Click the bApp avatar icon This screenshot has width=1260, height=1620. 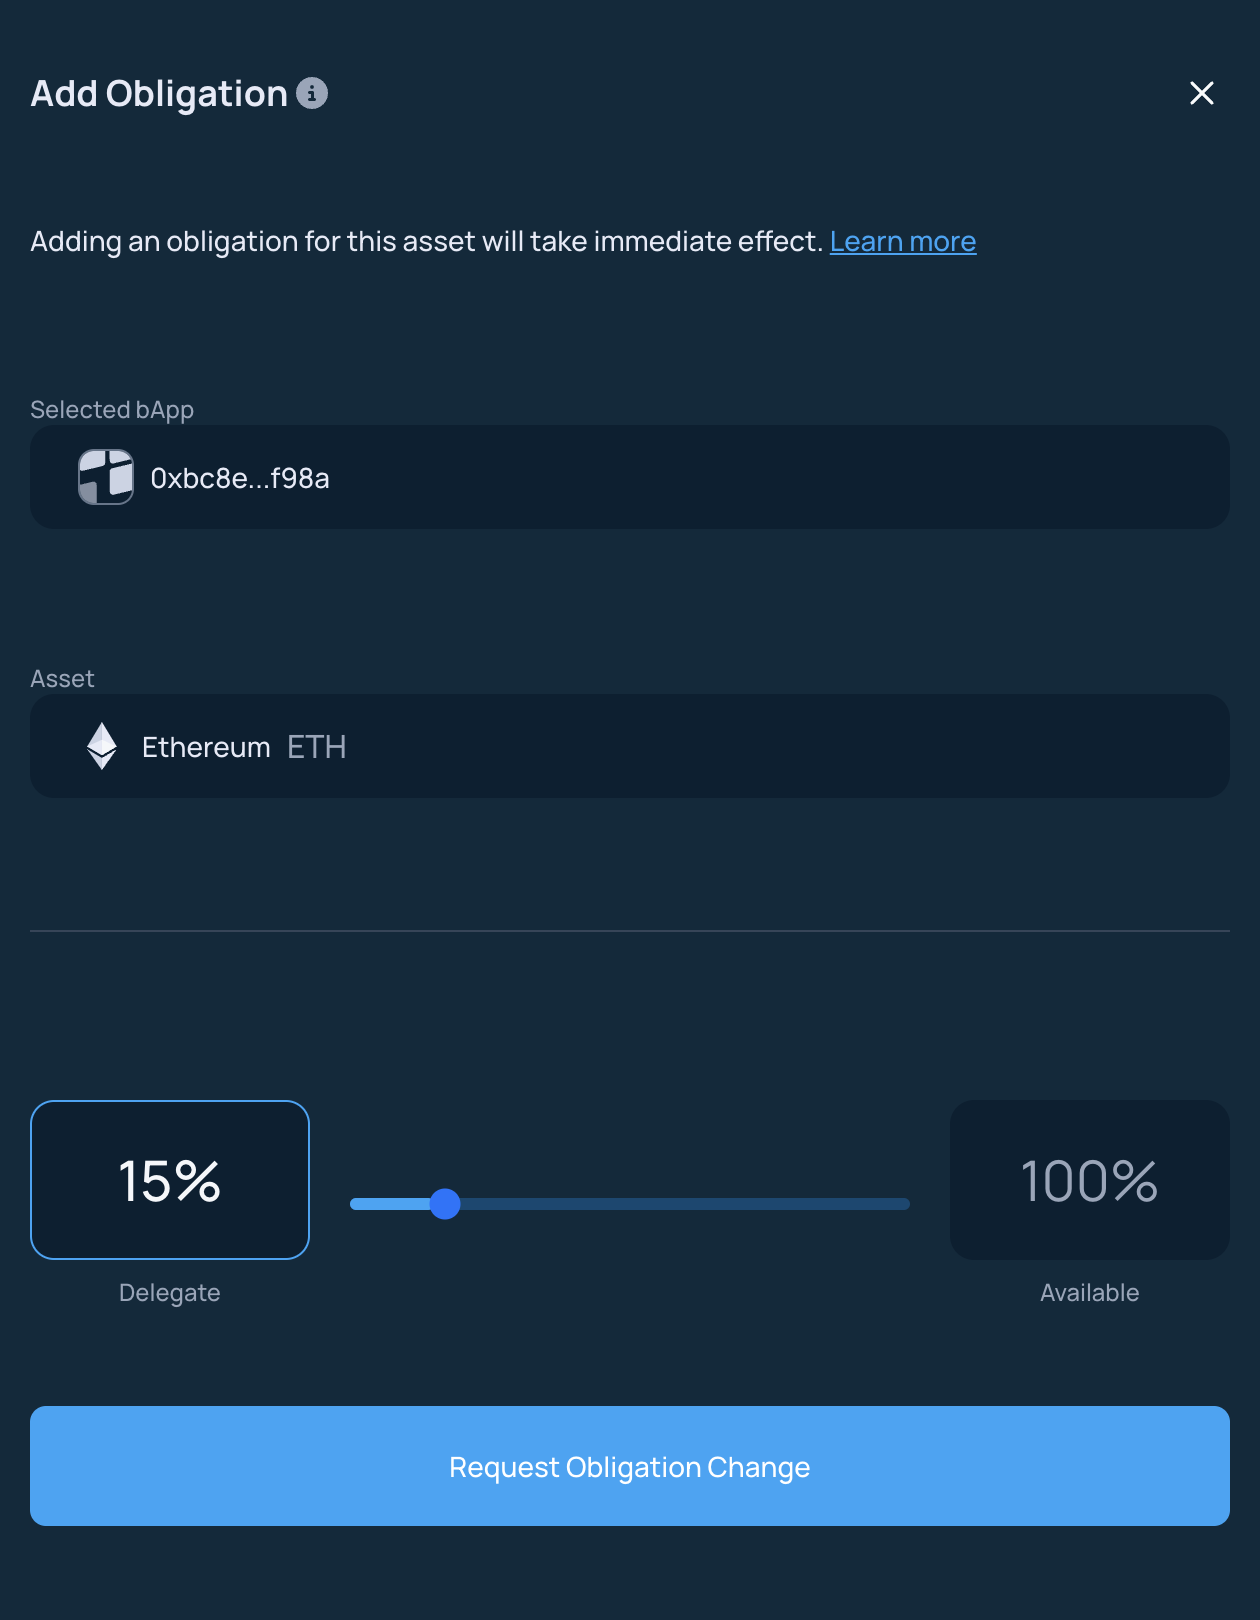(106, 477)
